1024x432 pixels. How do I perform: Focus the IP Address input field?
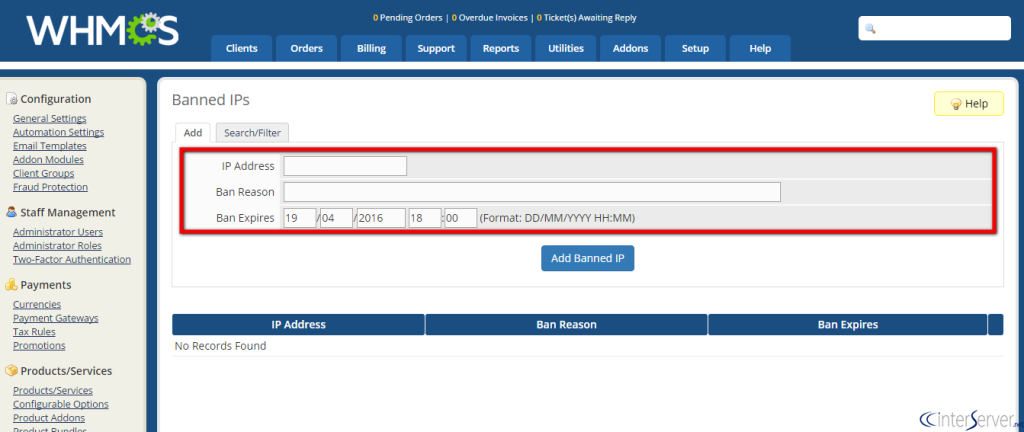345,166
